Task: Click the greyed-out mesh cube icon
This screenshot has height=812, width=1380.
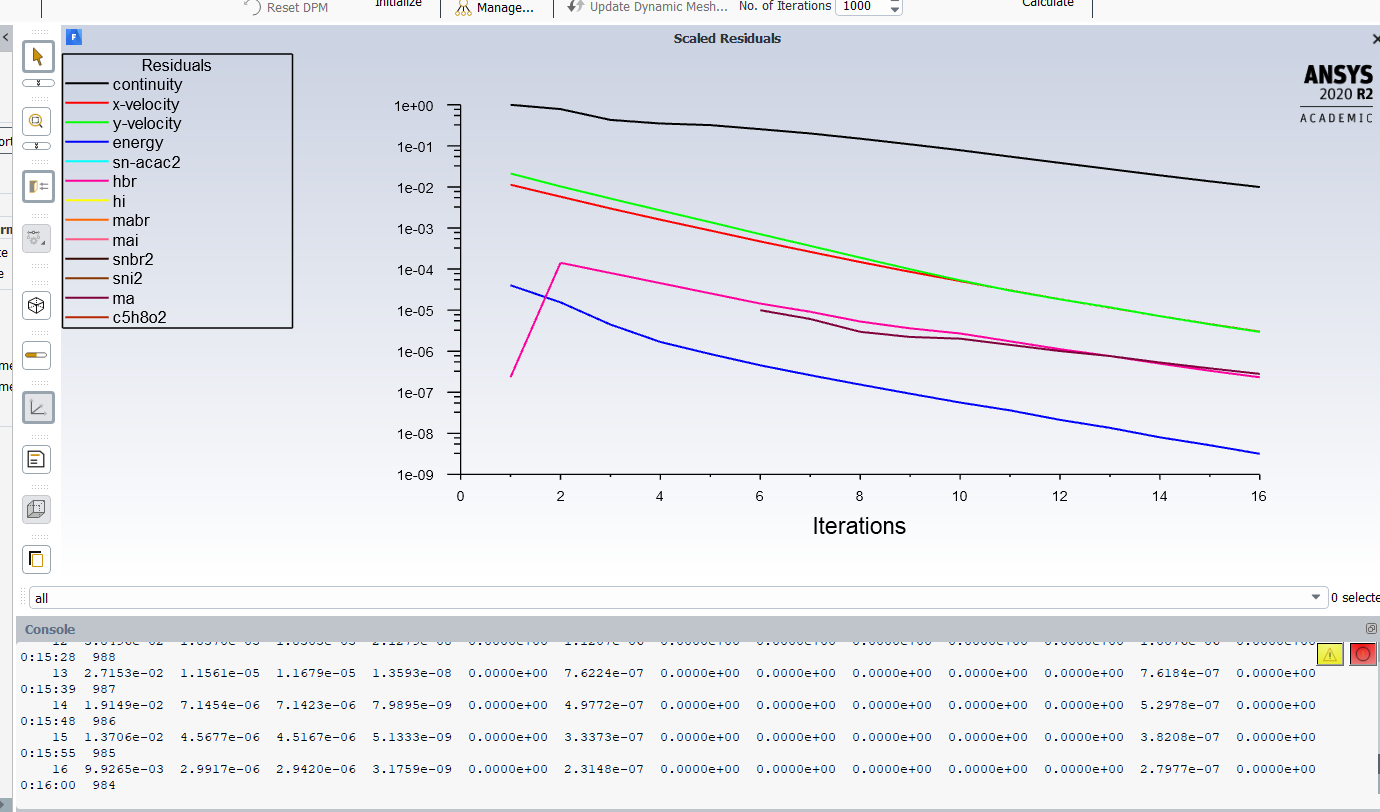Action: (36, 509)
